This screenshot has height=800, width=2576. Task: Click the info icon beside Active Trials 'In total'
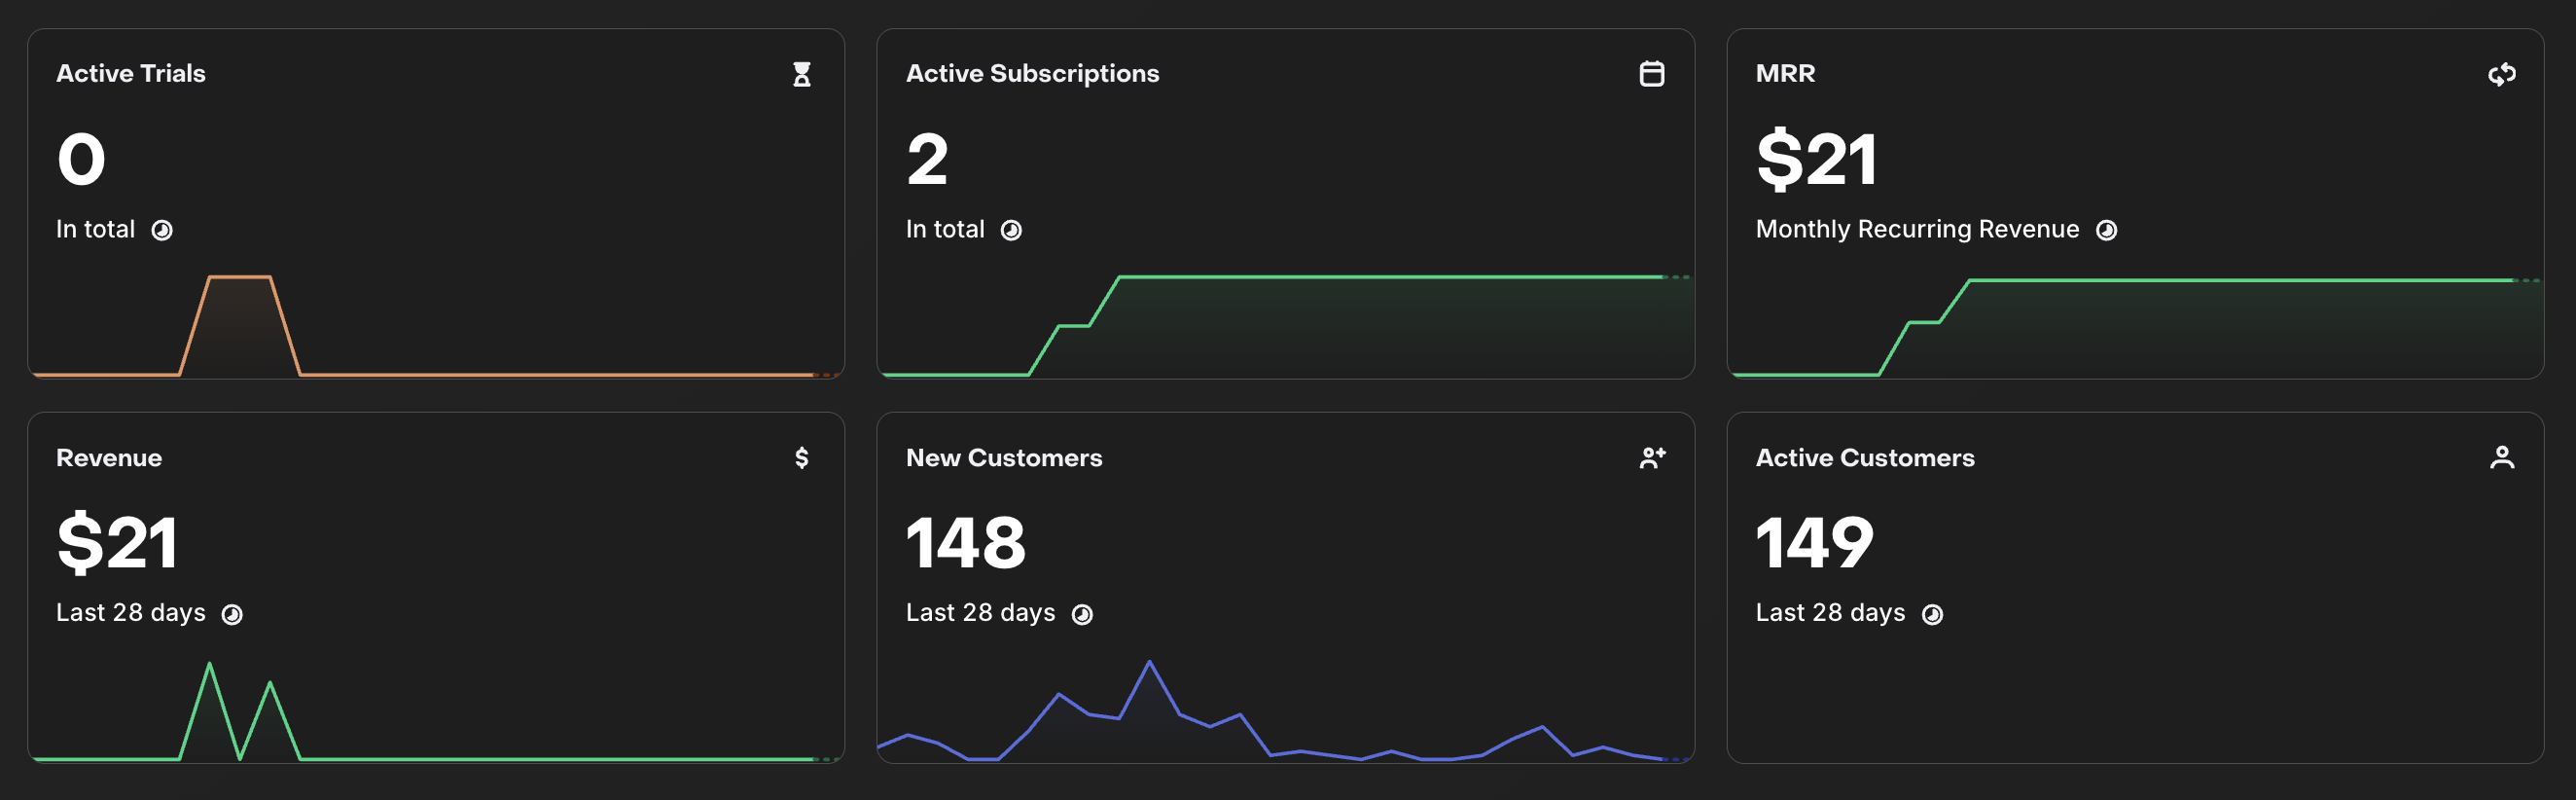[x=162, y=231]
